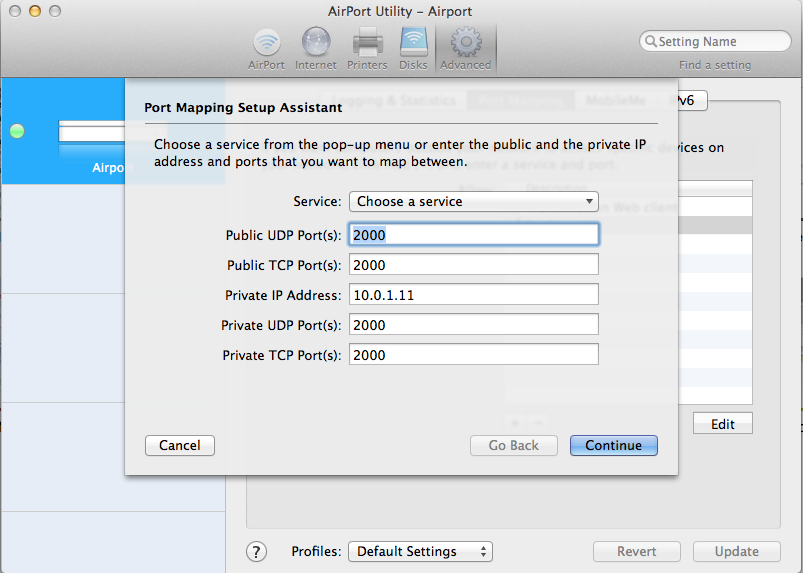The image size is (803, 573).
Task: Click the Update button
Action: pos(736,551)
